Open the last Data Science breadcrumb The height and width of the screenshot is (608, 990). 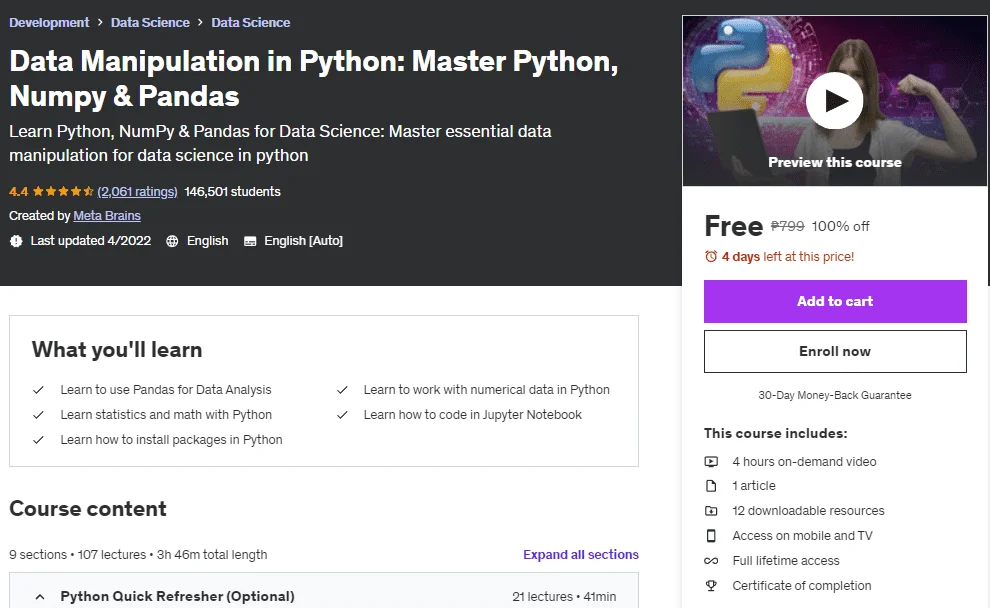point(251,23)
